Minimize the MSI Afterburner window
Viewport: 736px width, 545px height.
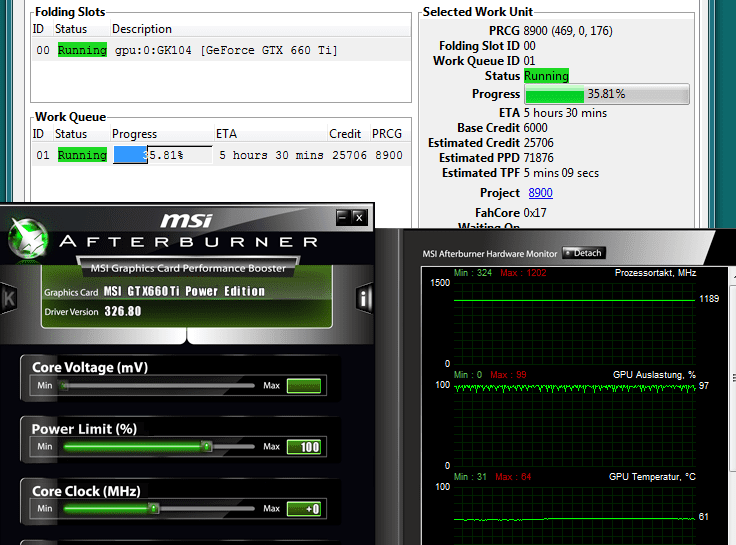[343, 217]
